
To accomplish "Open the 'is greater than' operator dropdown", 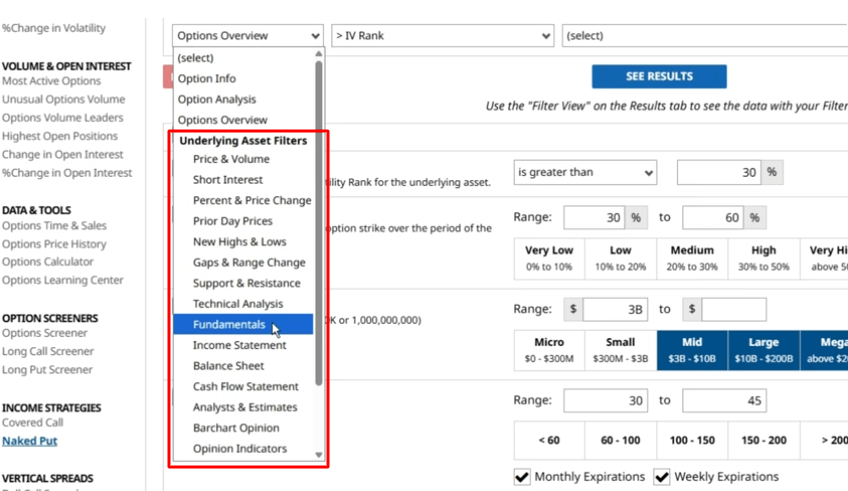I will coord(585,172).
